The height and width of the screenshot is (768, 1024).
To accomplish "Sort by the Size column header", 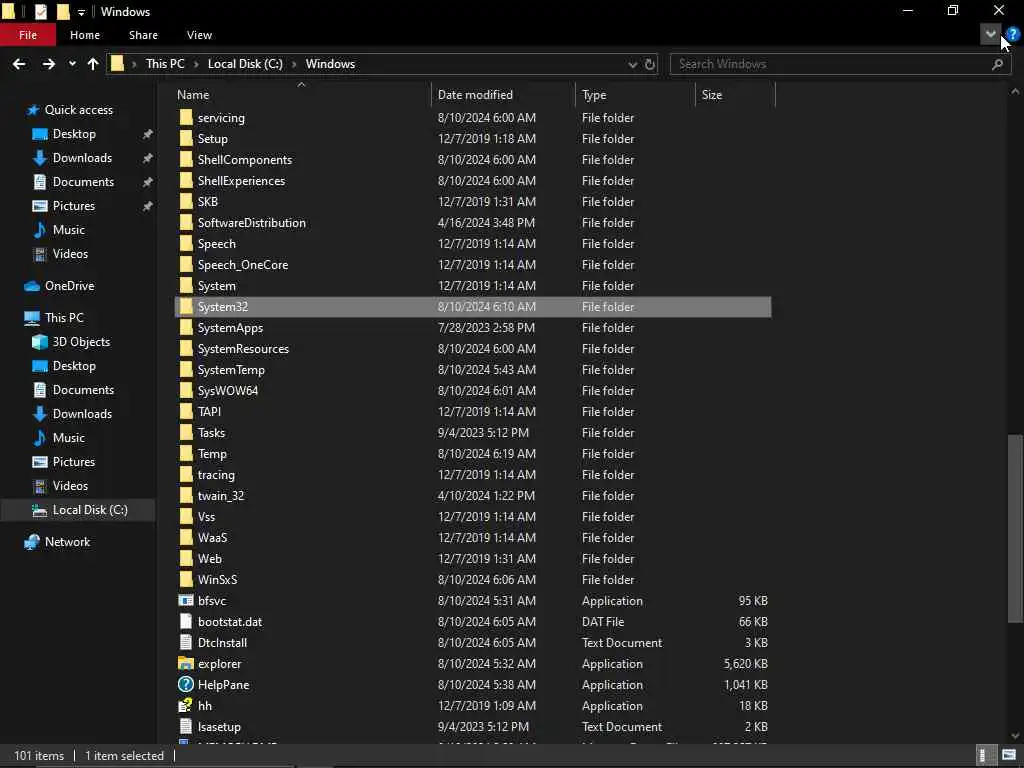I will tap(712, 95).
